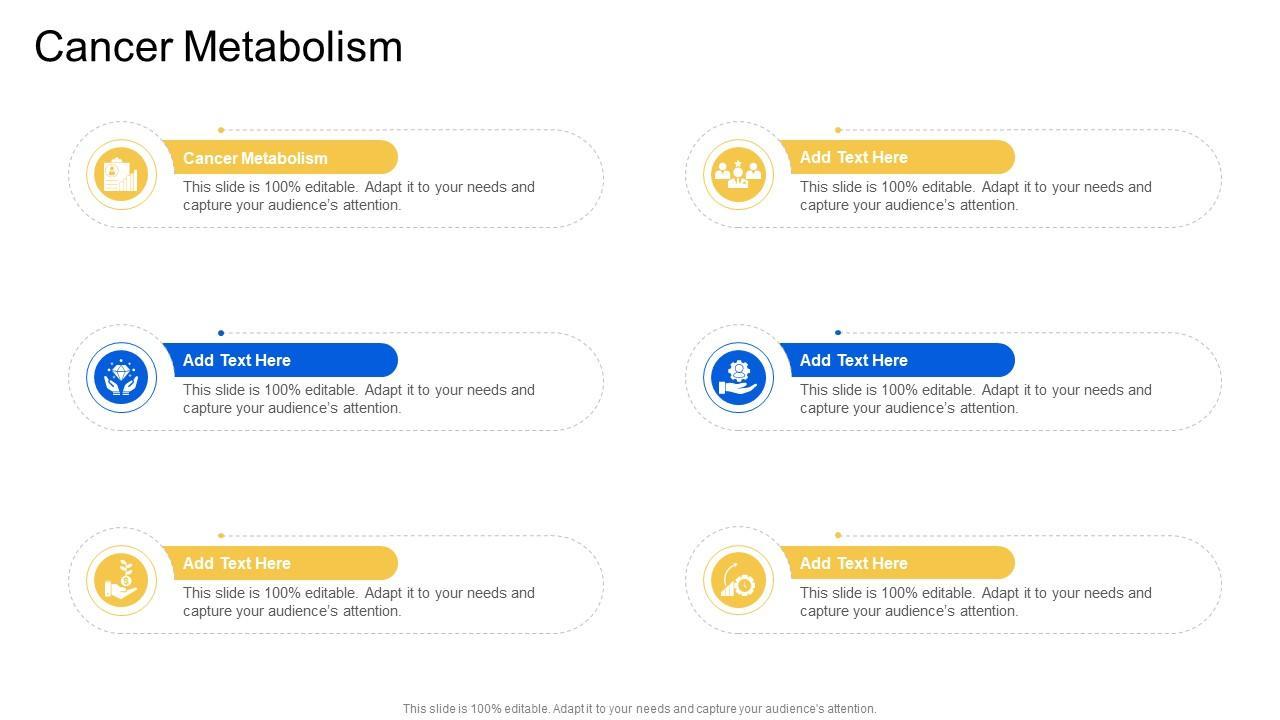The height and width of the screenshot is (720, 1280).
Task: Select description text beside gear clock icon
Action: 975,602
